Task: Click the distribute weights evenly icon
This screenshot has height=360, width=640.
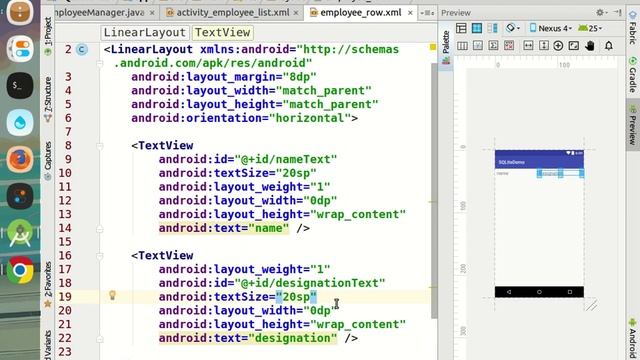Action: 462,45
